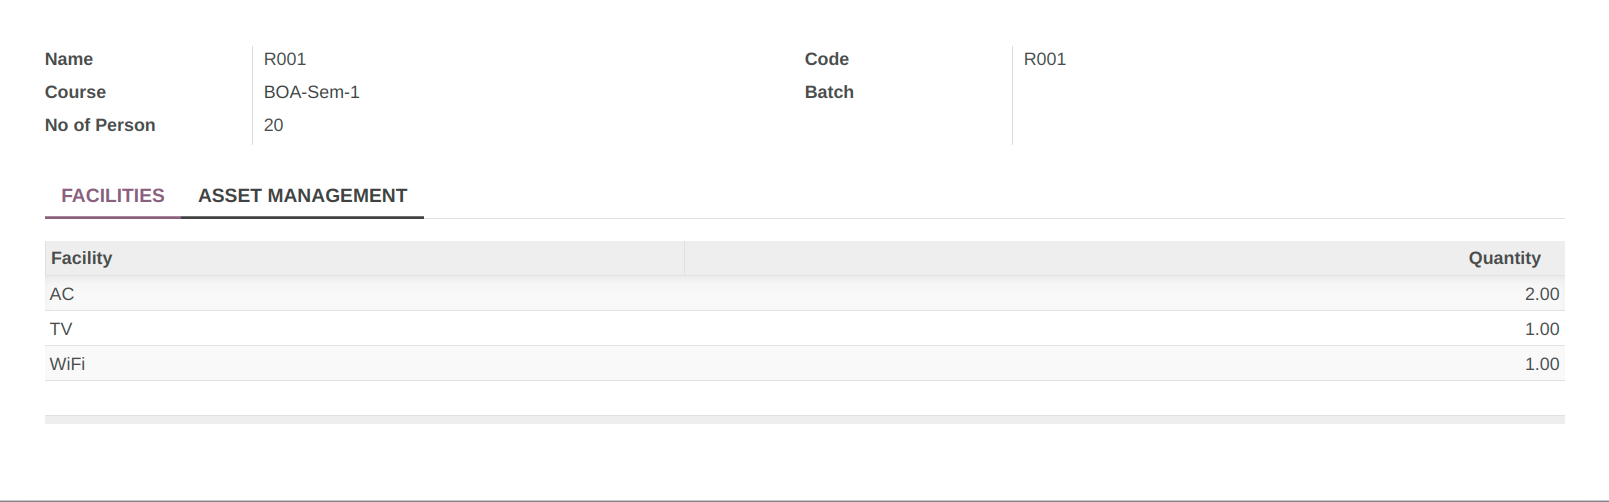Open the BOA-Sem-1 course link
1609x502 pixels.
(312, 92)
